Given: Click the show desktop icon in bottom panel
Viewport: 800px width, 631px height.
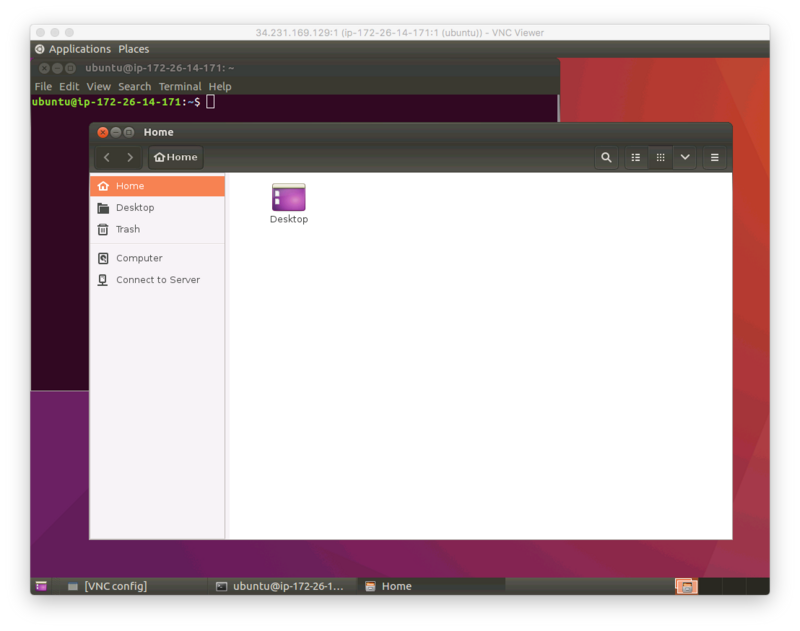Looking at the screenshot, I should tap(41, 586).
